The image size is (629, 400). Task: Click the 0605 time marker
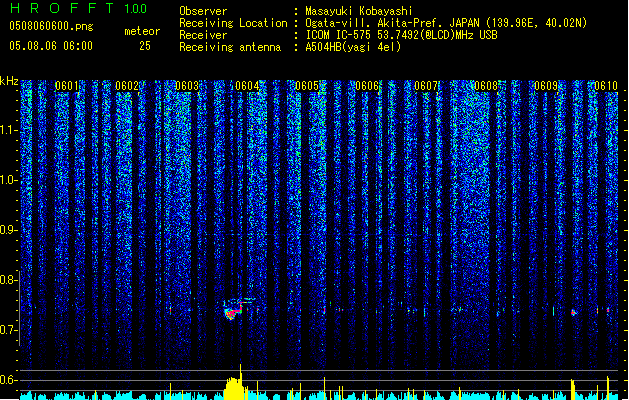[307, 86]
